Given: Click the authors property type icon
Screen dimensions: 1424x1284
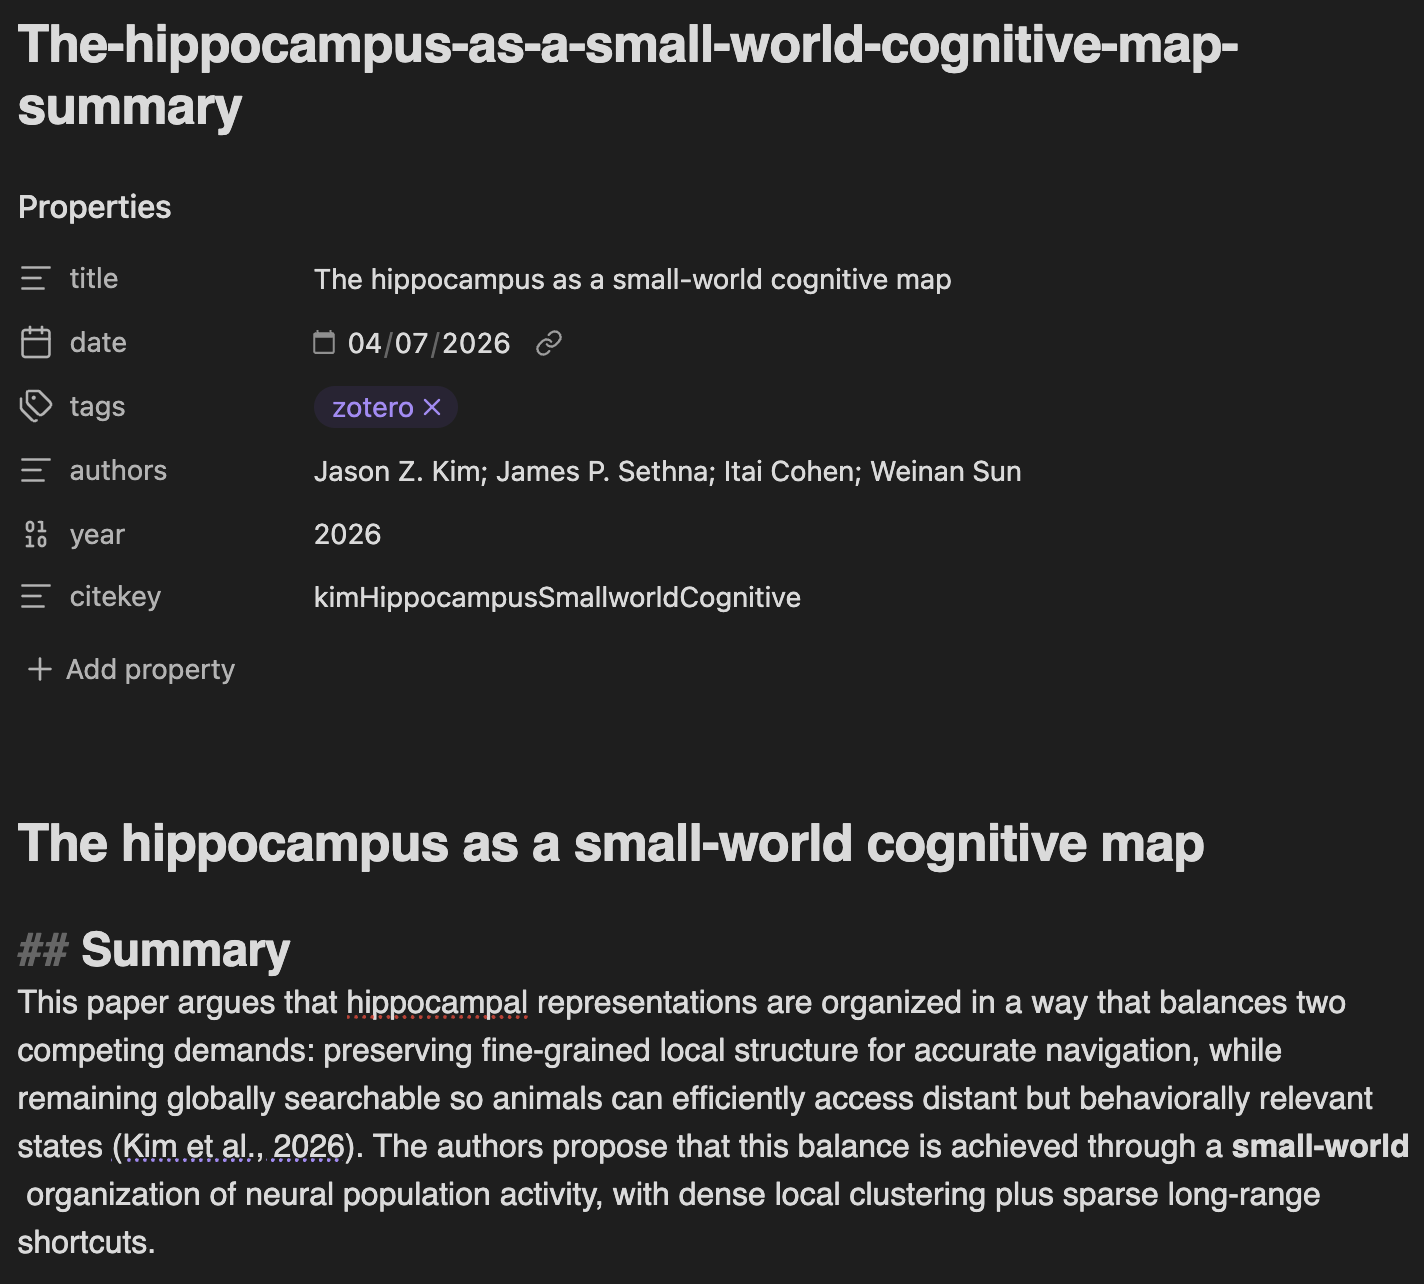Looking at the screenshot, I should 35,470.
